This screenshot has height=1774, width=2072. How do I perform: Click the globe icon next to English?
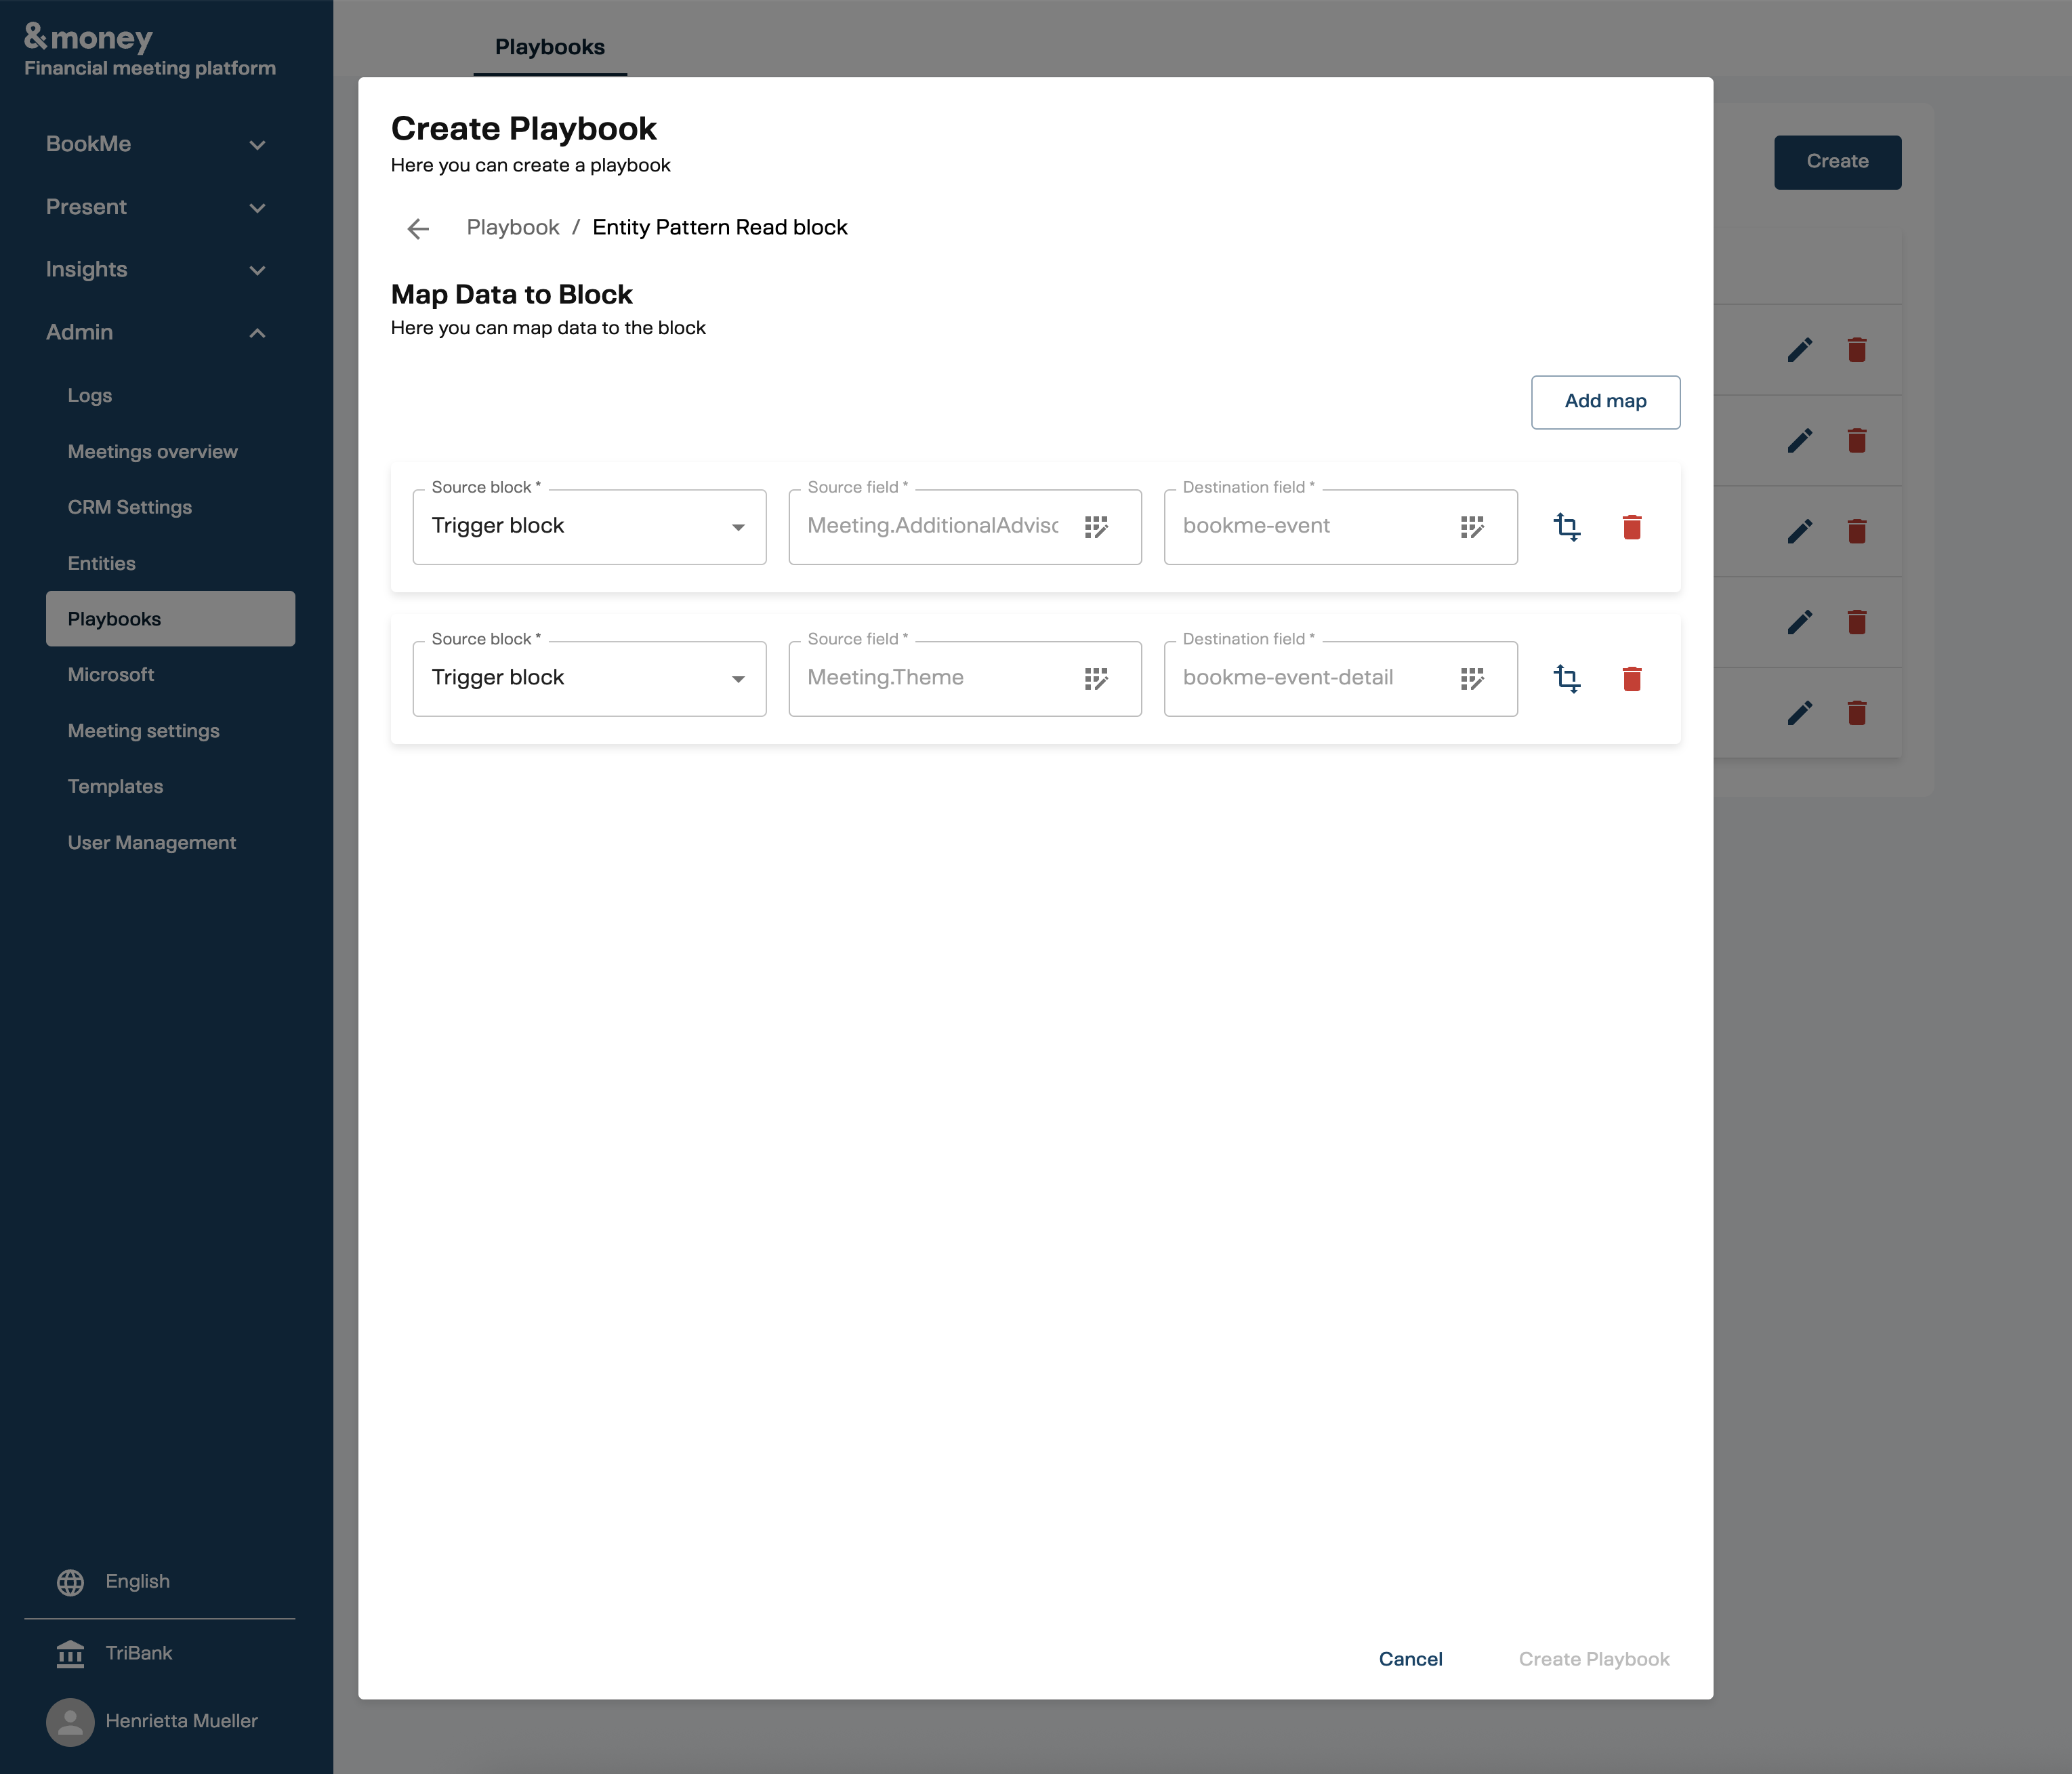[x=70, y=1581]
